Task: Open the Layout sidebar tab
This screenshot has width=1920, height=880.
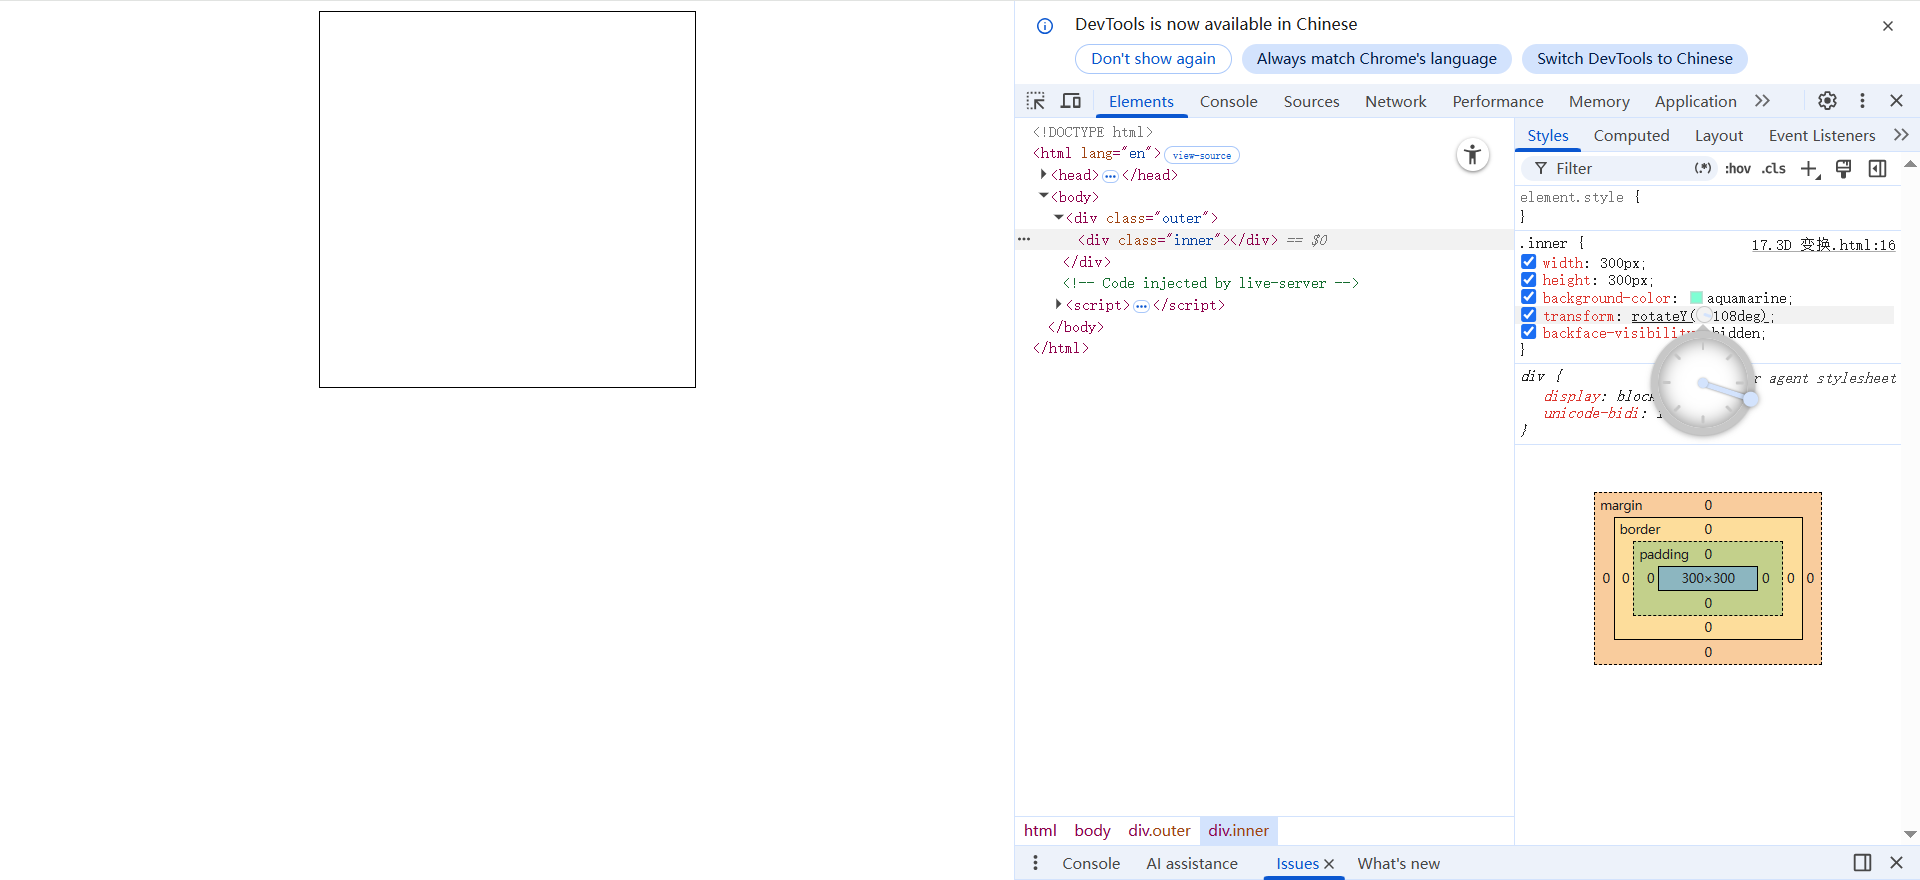Action: click(x=1718, y=136)
